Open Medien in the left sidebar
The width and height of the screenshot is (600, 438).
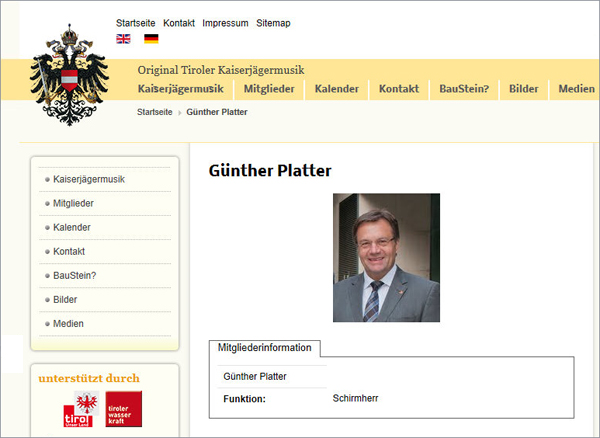(x=68, y=324)
